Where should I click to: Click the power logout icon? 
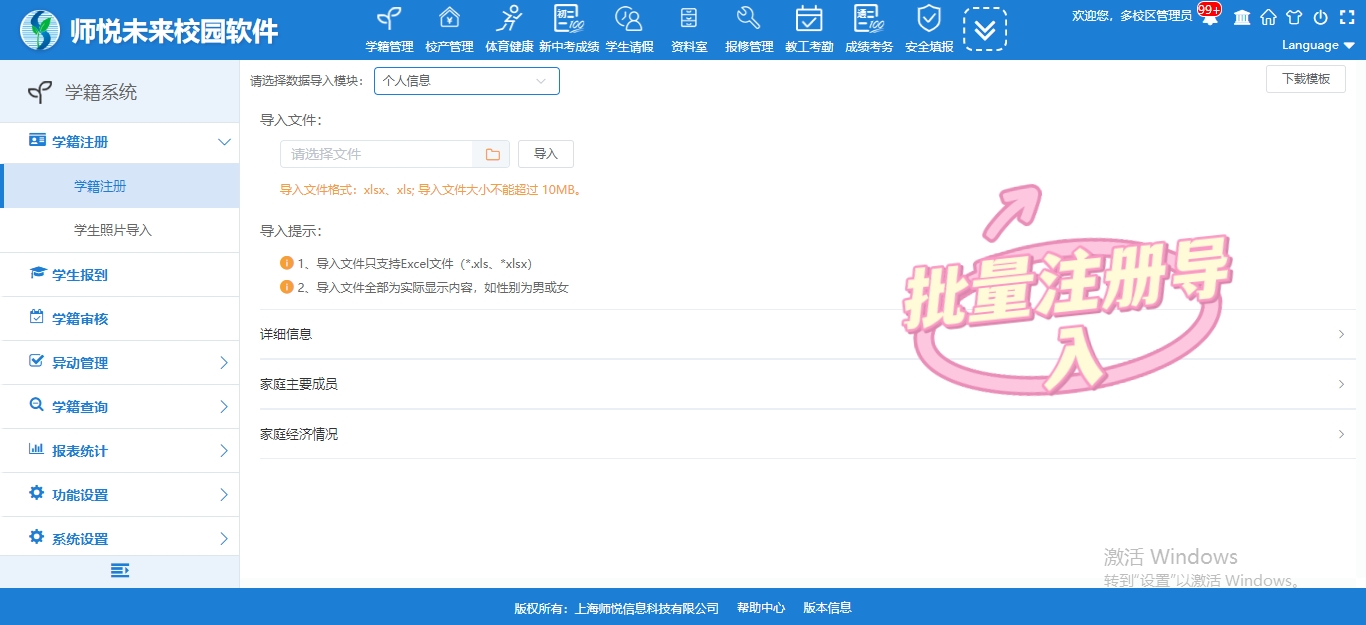point(1320,17)
